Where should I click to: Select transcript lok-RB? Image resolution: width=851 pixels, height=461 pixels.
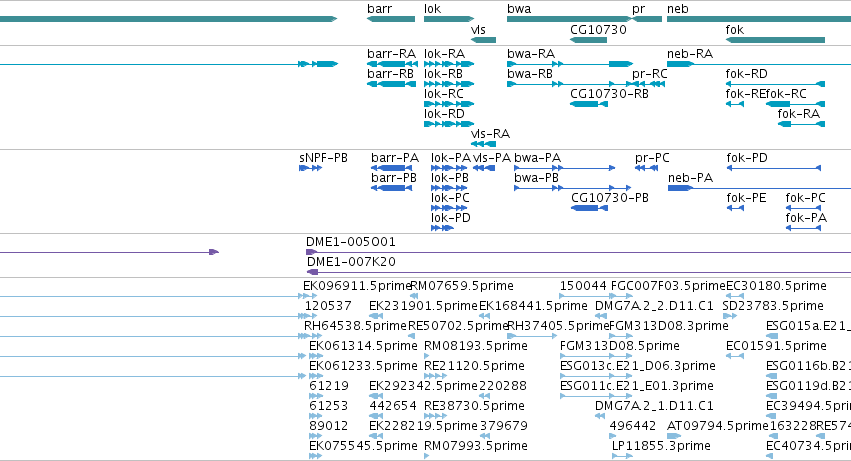coord(443,74)
